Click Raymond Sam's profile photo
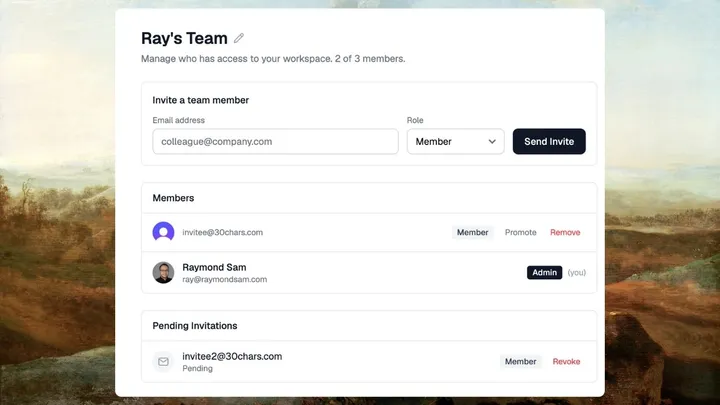Screen dimensions: 720x405 click(x=163, y=272)
